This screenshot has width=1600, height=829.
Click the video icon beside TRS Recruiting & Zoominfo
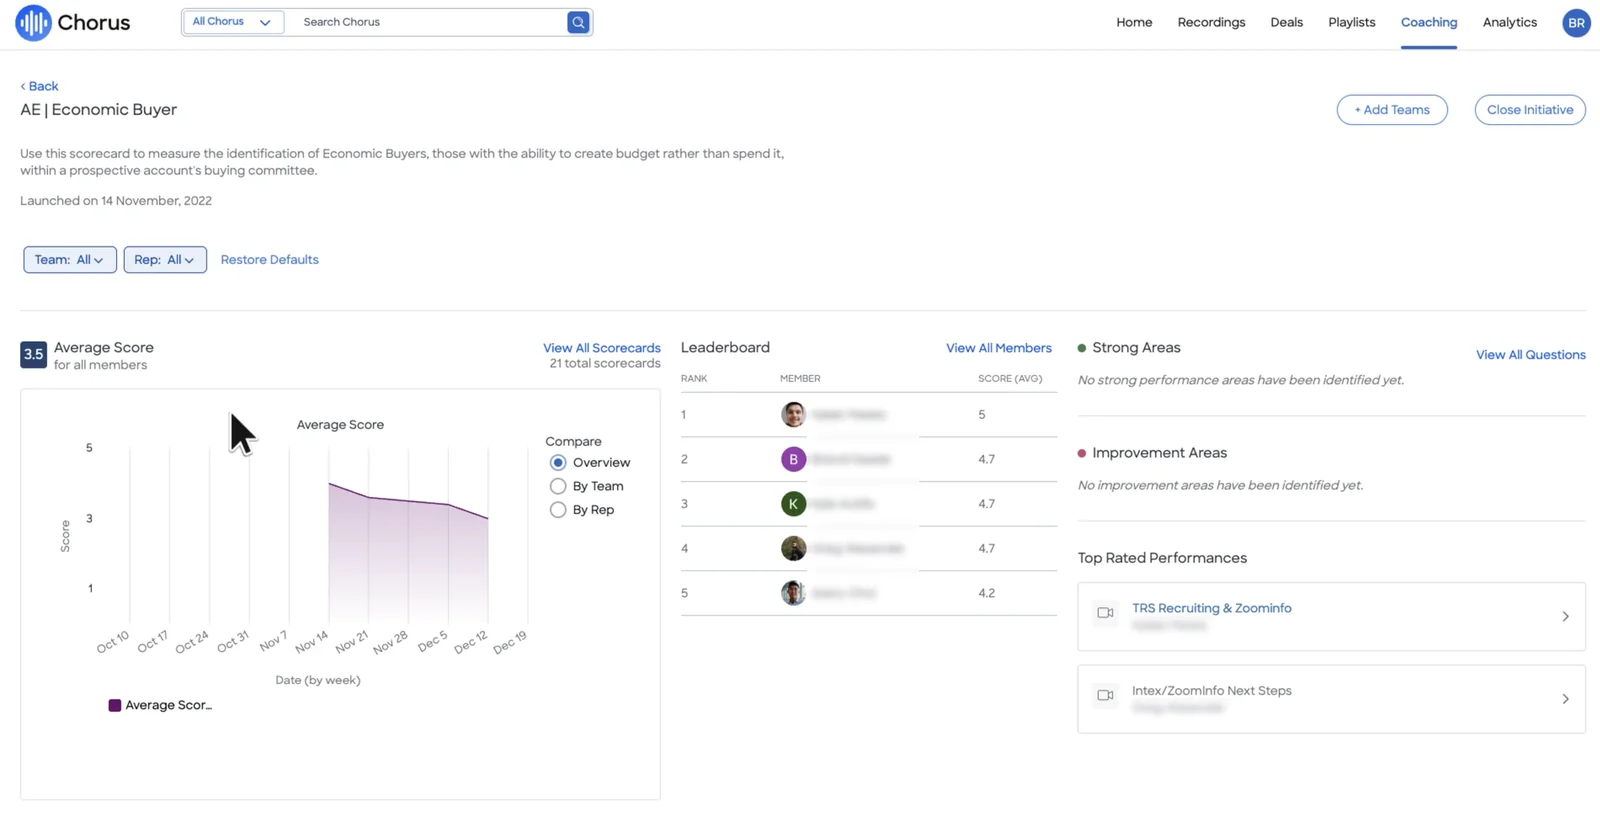coord(1105,613)
